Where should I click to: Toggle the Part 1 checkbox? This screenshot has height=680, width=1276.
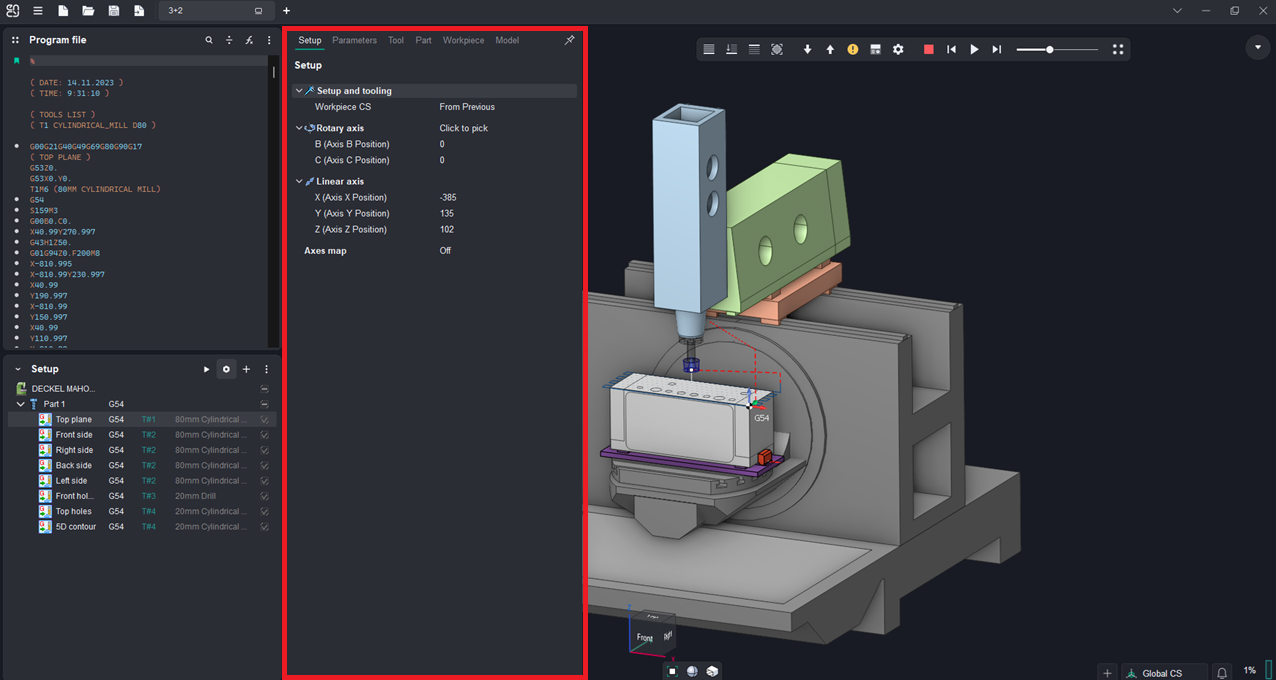pyautogui.click(x=264, y=404)
